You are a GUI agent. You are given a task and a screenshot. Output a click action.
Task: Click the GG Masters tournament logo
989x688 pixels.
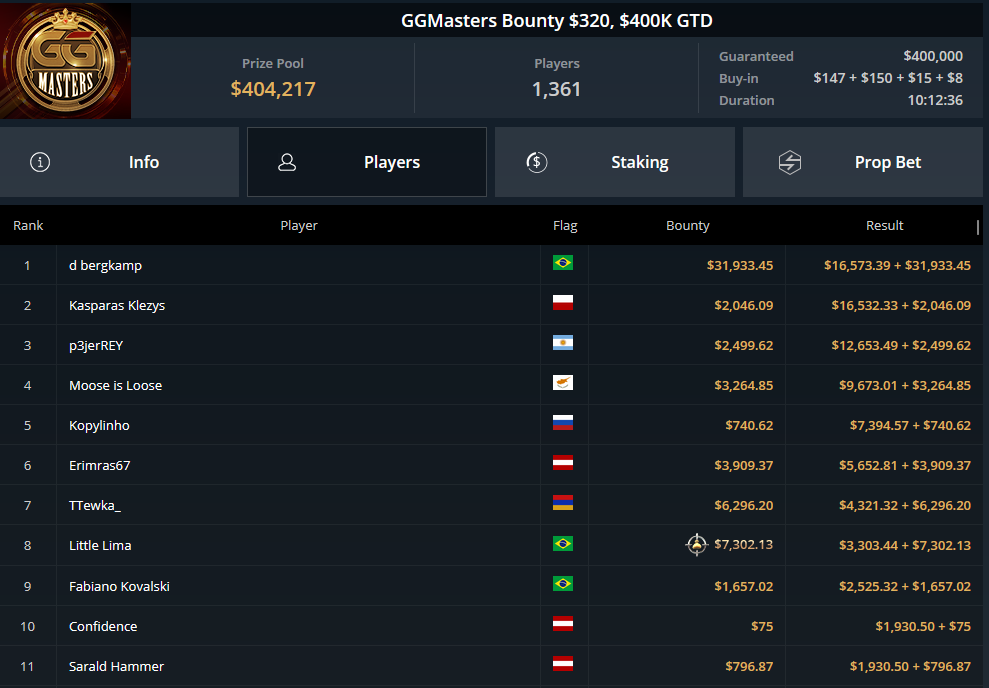point(66,61)
